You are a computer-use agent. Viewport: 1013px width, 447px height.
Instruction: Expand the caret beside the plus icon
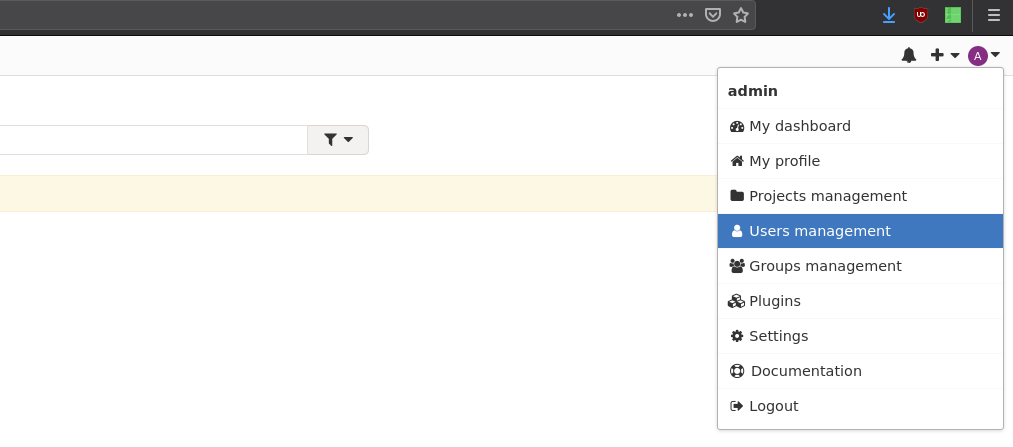point(955,56)
